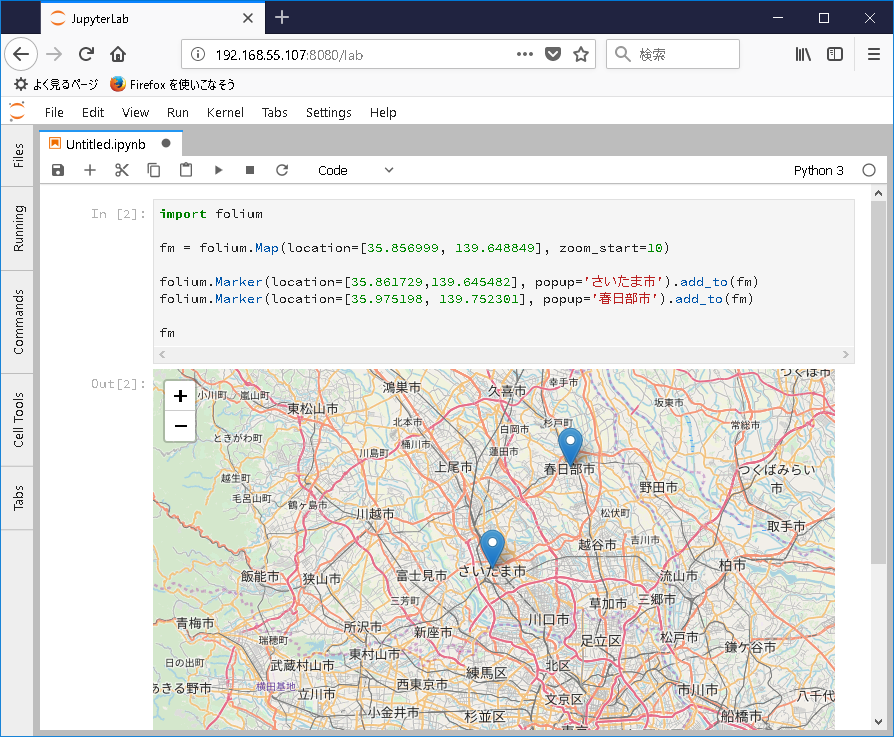This screenshot has width=894, height=737.
Task: Click the Out[2] output prompt
Action: (x=118, y=384)
